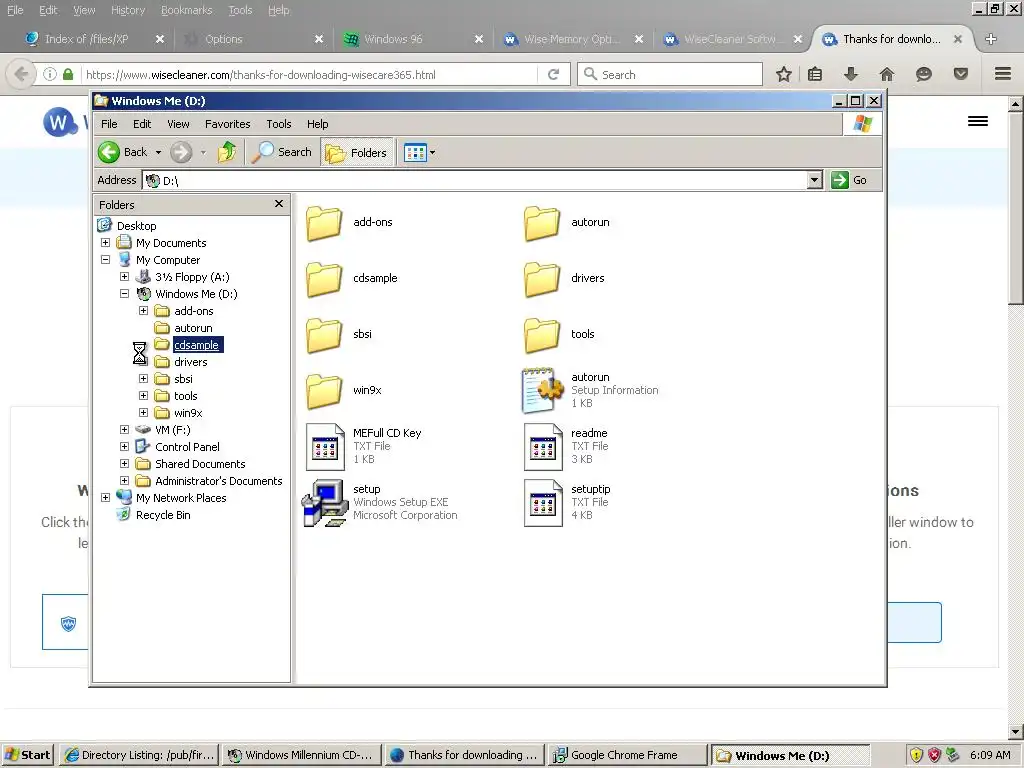The image size is (1024, 768).
Task: Select the tools folder icon
Action: (x=542, y=335)
